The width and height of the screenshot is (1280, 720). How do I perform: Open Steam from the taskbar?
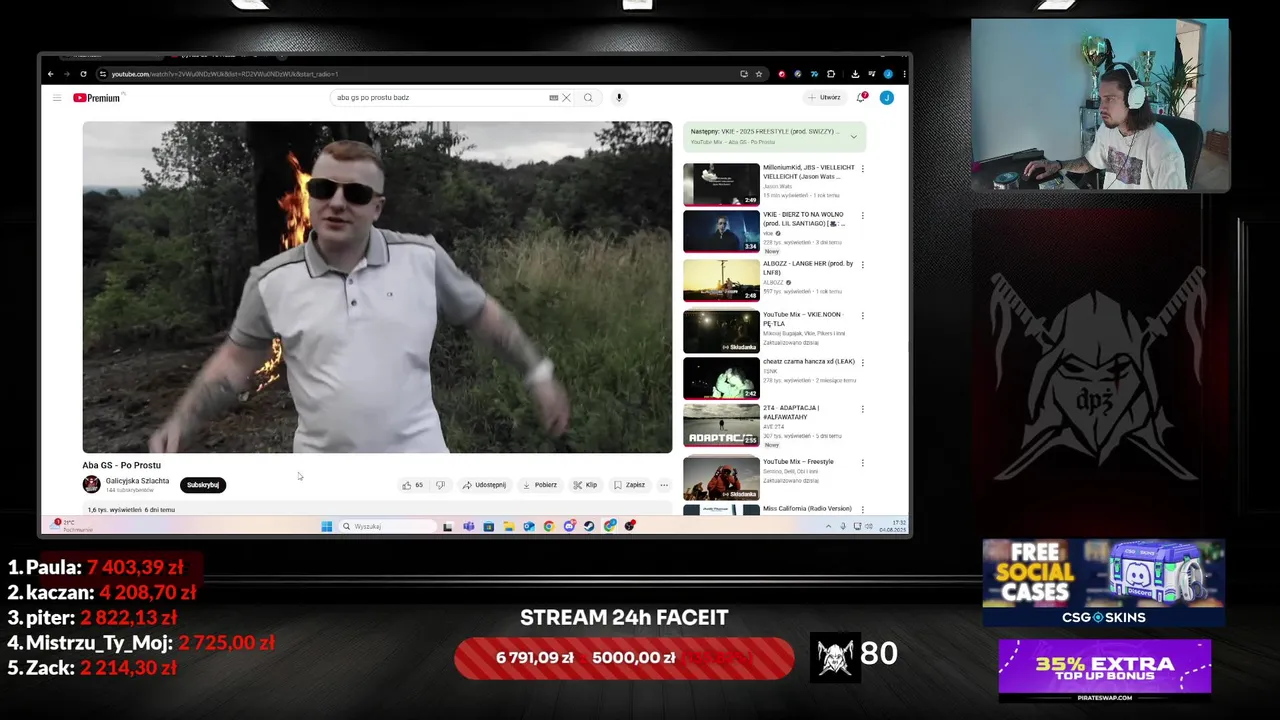(590, 526)
